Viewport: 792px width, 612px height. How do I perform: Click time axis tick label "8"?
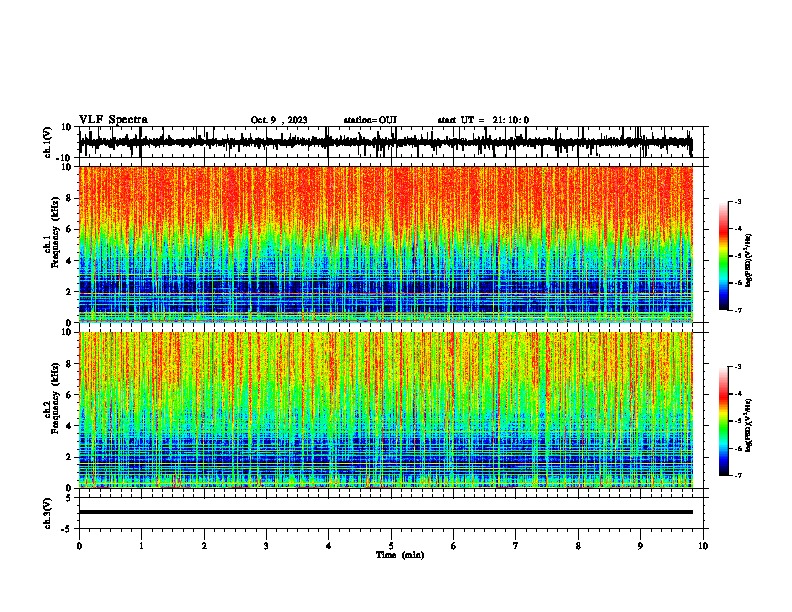578,546
